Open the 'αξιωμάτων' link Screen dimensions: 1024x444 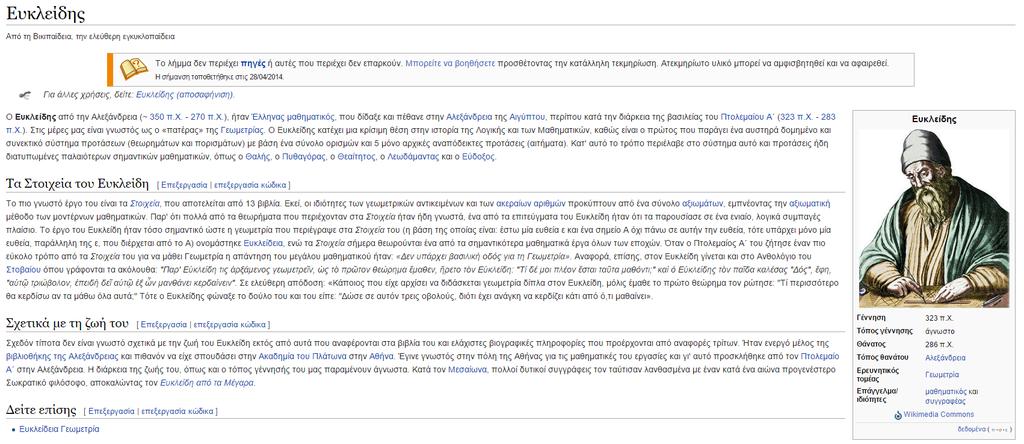point(703,203)
